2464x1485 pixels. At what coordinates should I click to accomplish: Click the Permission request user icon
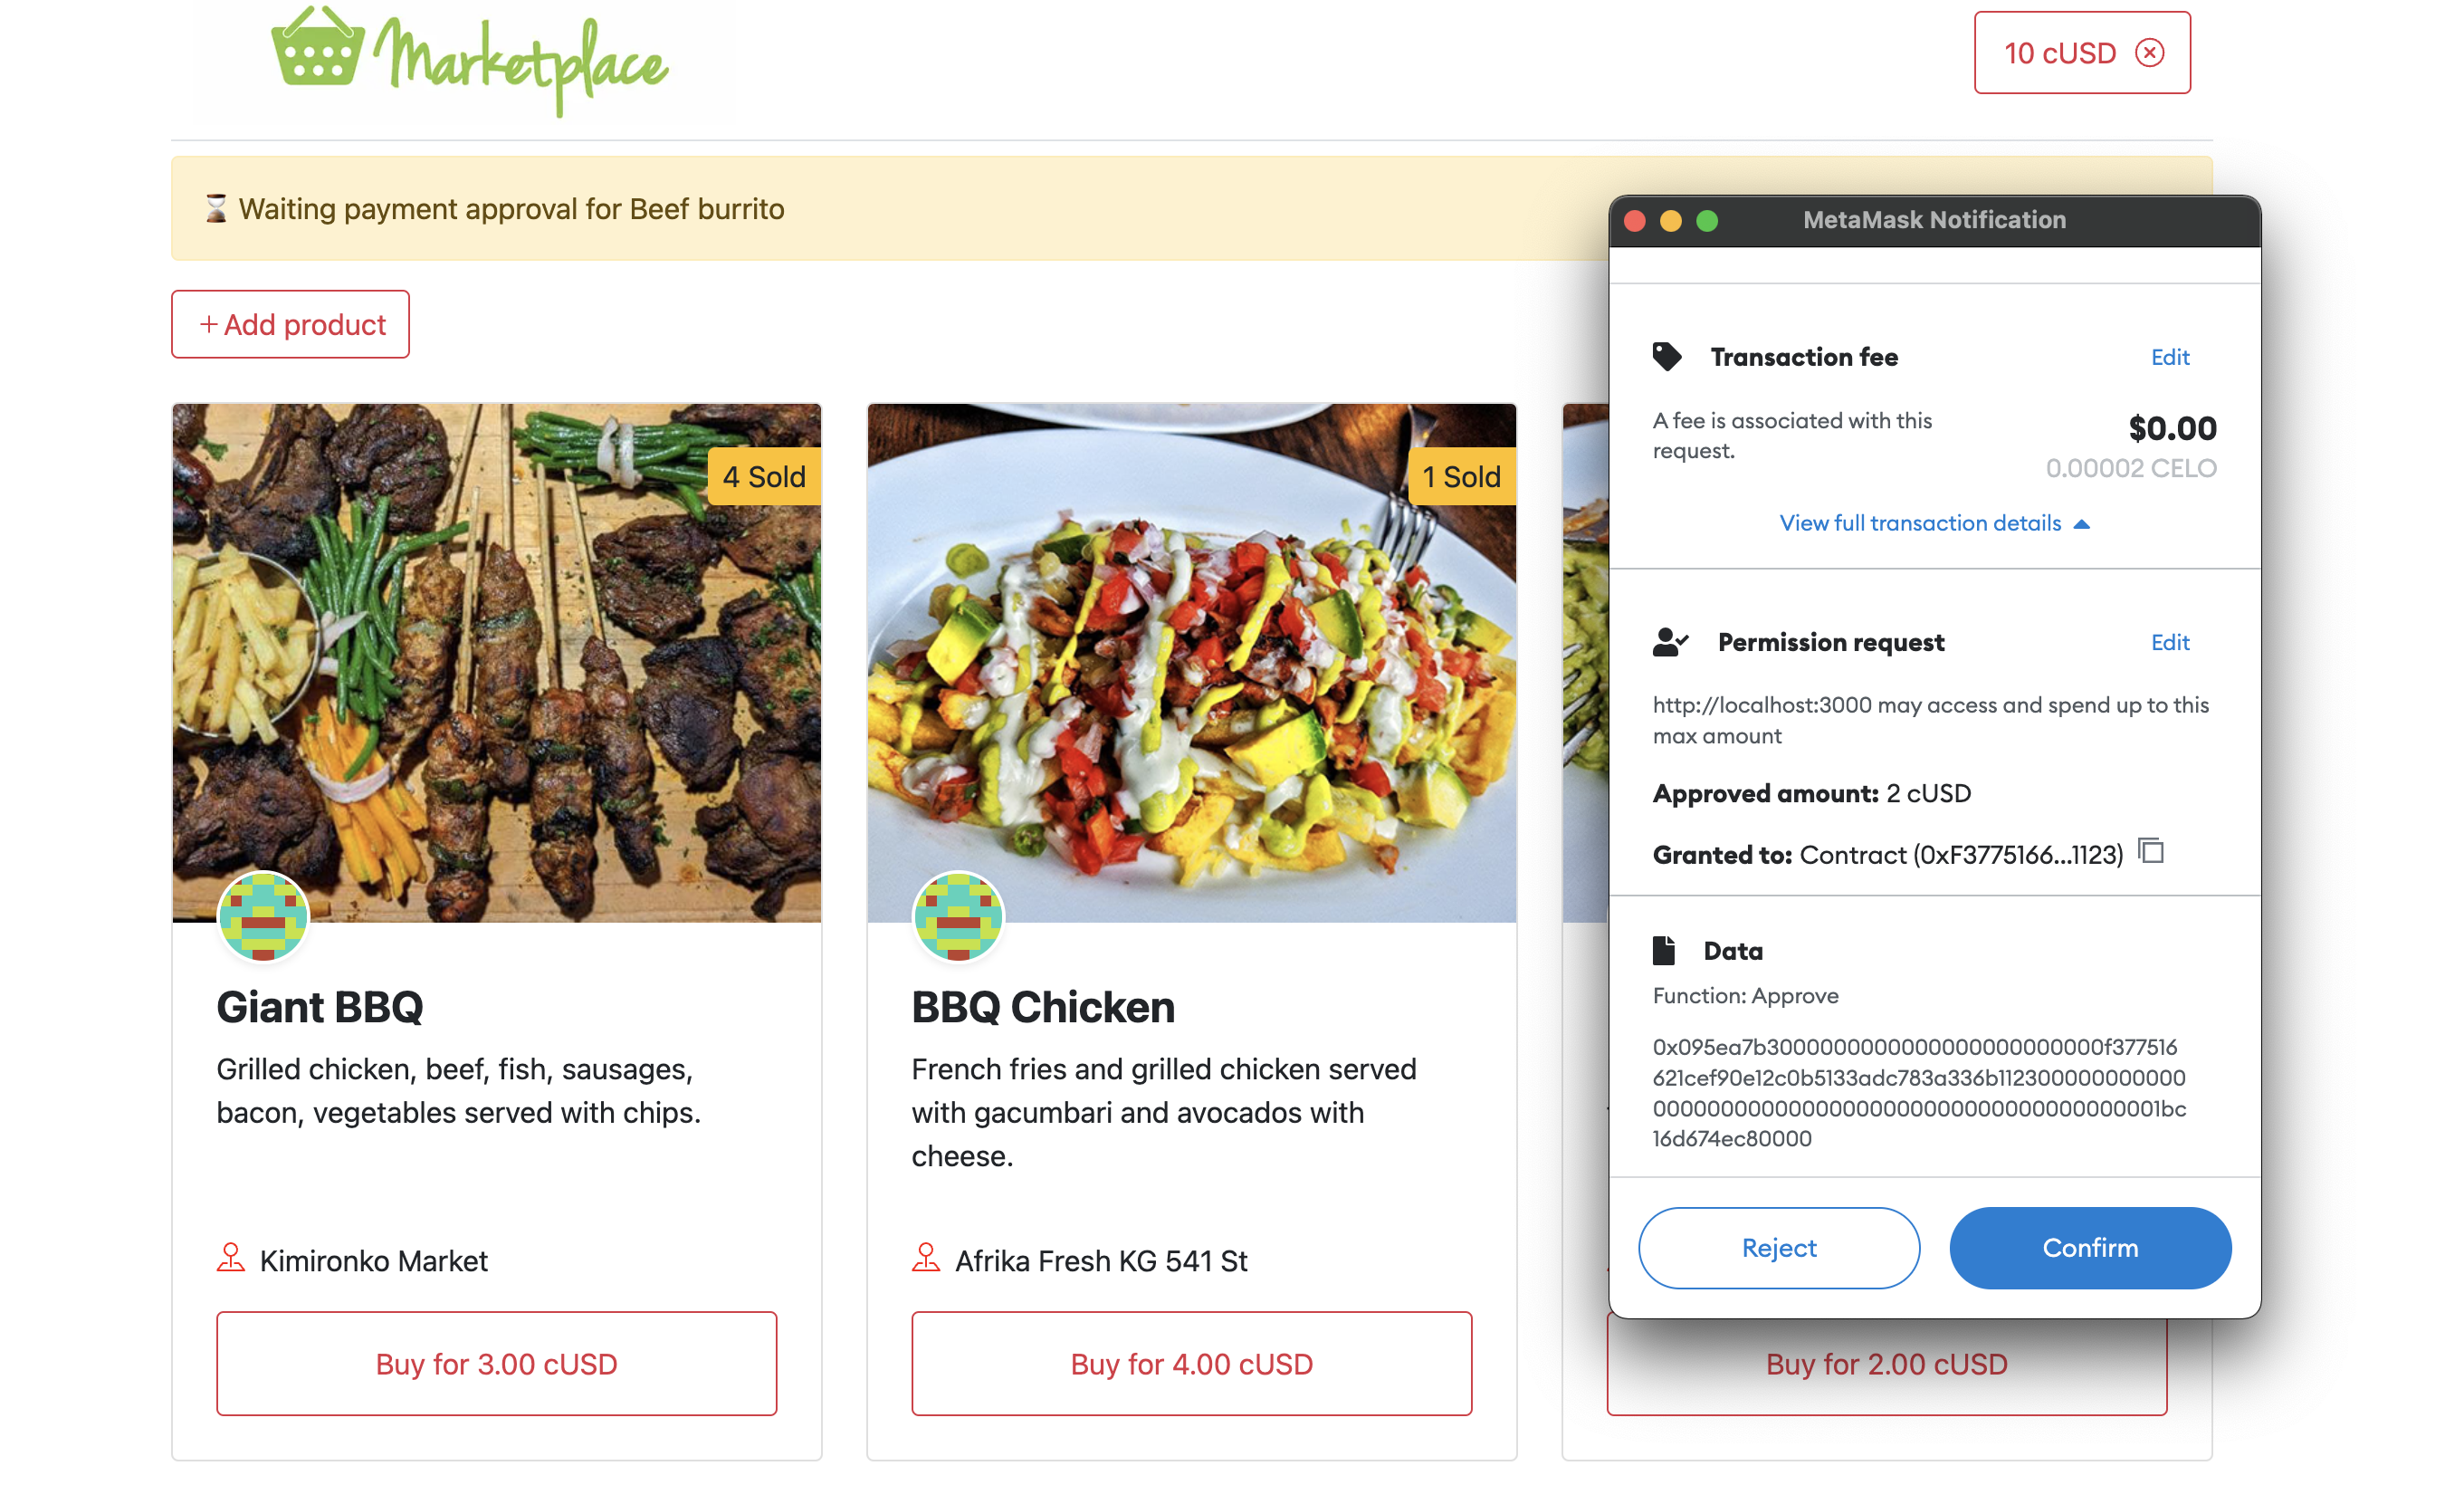click(x=1669, y=642)
